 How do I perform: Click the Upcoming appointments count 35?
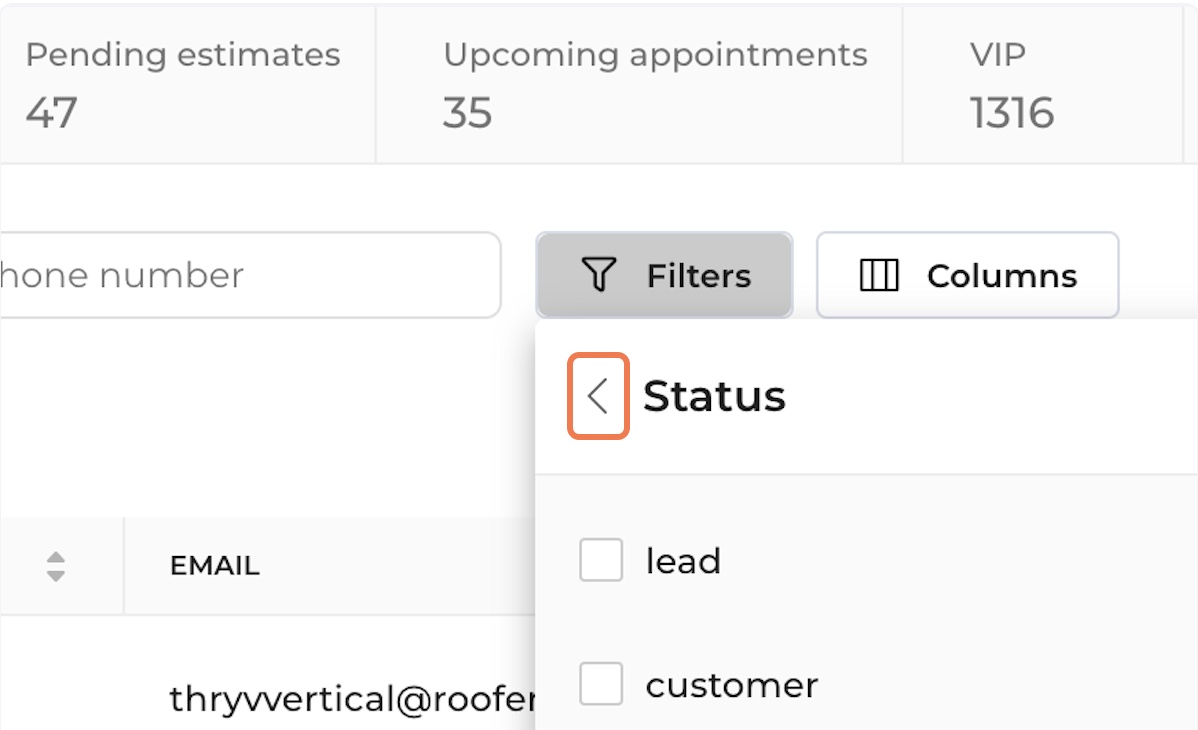click(467, 113)
